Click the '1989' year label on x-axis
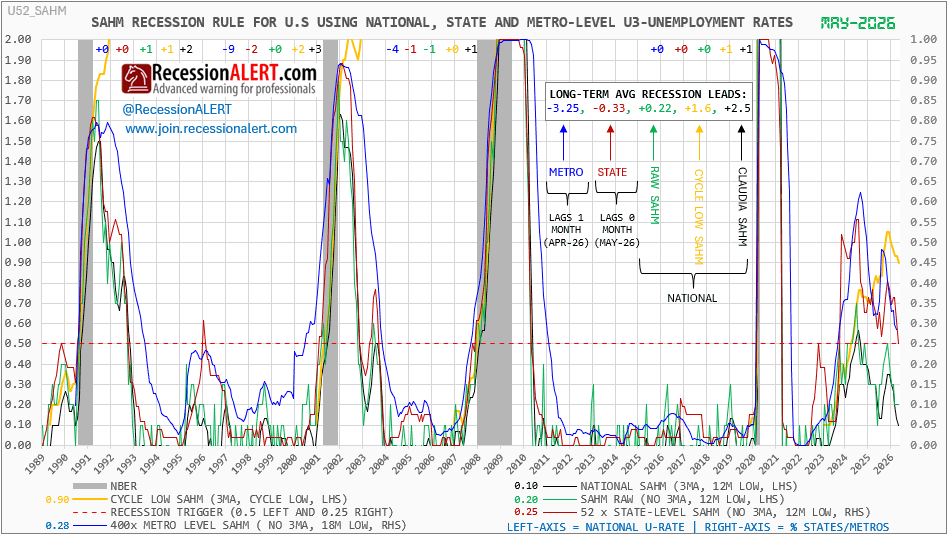948x535 pixels. point(34,464)
